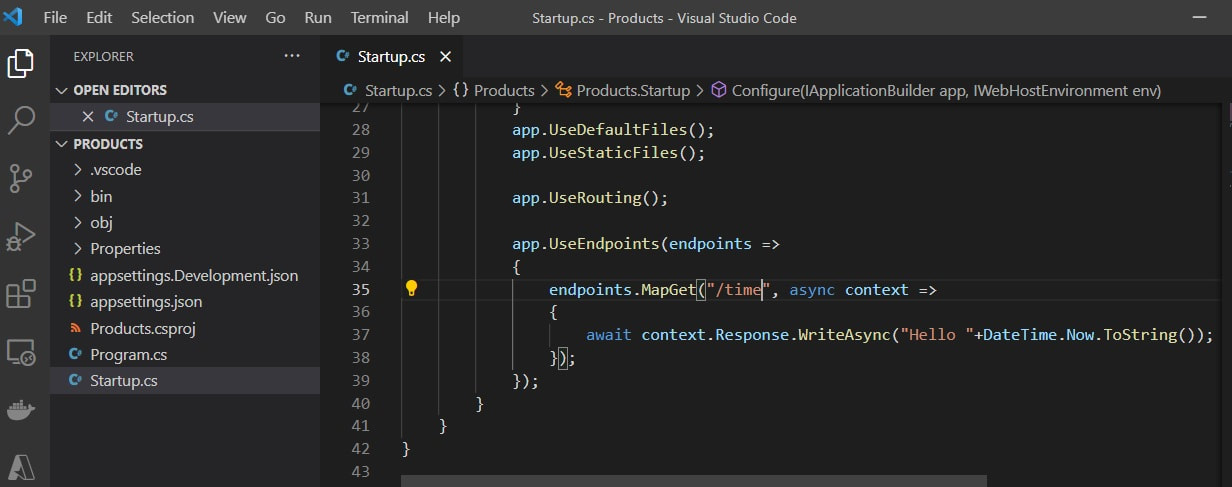This screenshot has width=1232, height=487.
Task: Click the "/time" string on line 35
Action: coord(736,289)
